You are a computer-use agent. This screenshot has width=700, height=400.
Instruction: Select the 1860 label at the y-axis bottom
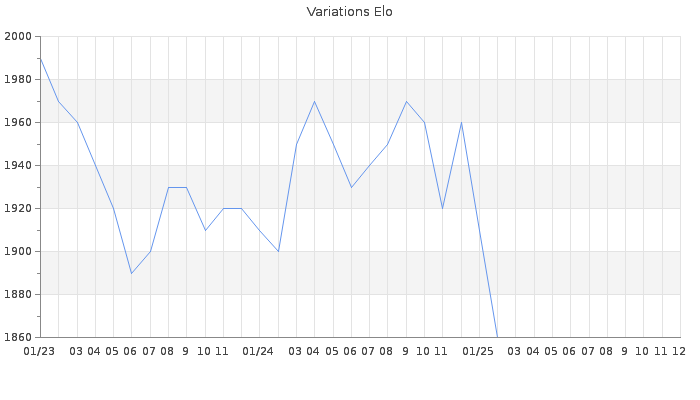coord(18,338)
